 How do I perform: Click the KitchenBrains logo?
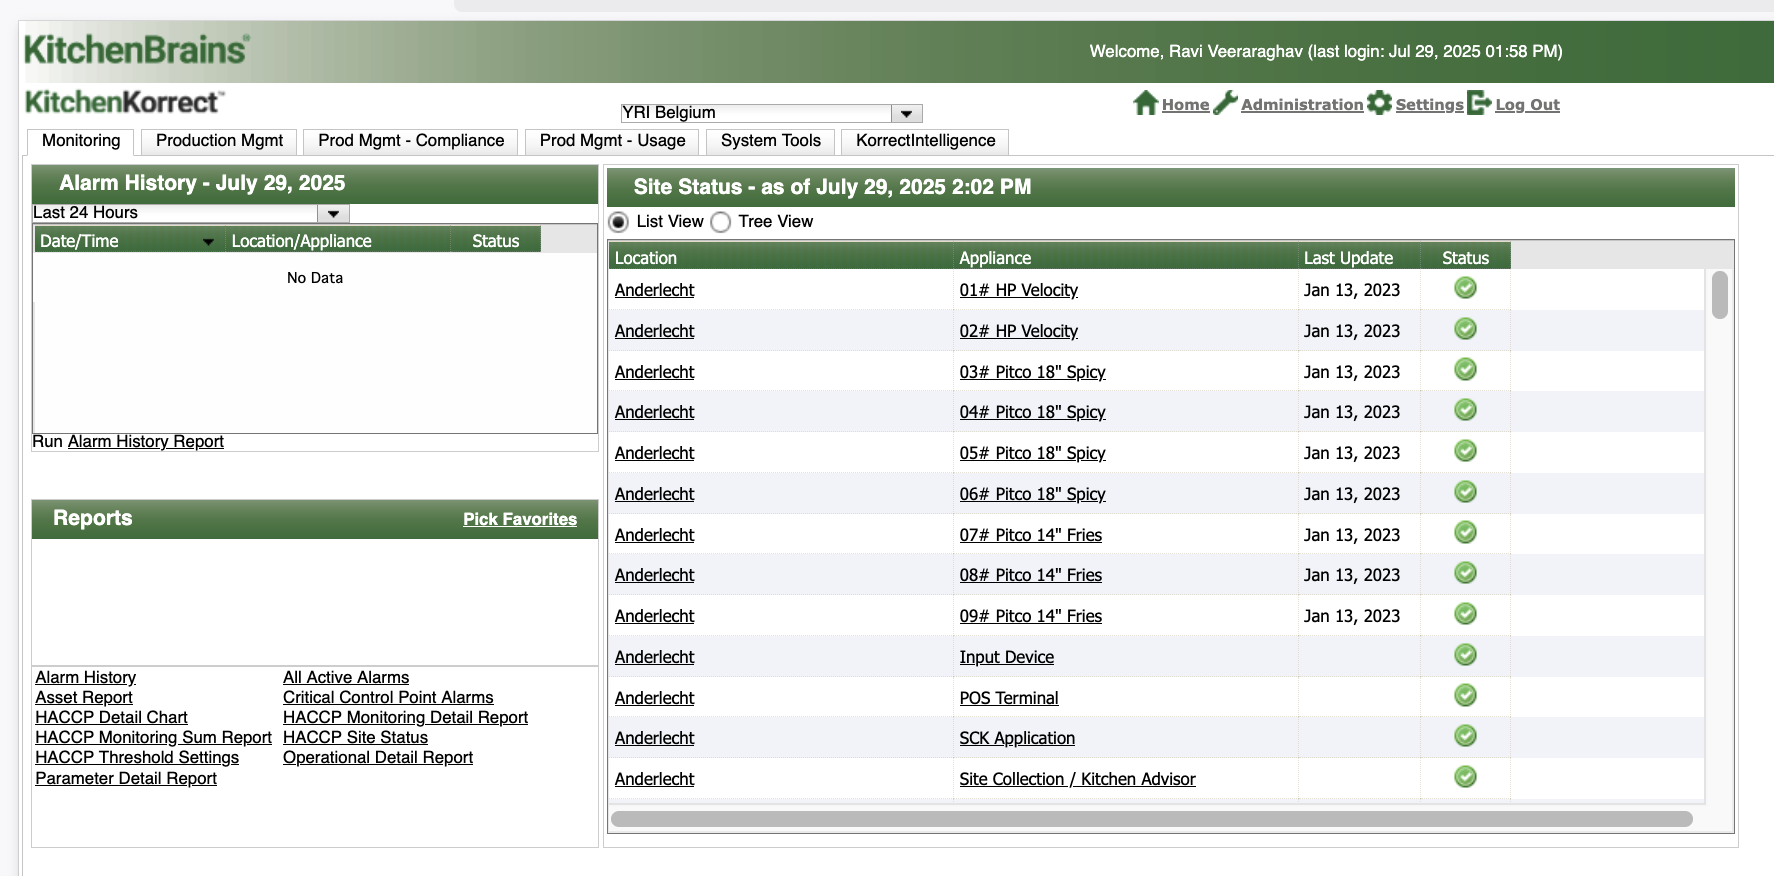pos(136,49)
